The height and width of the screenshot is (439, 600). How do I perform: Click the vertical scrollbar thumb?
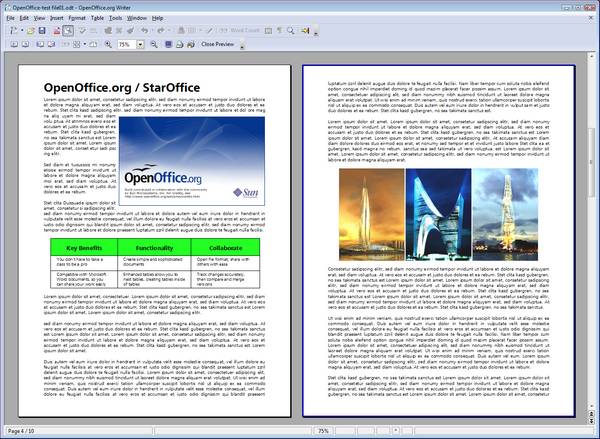(x=591, y=163)
